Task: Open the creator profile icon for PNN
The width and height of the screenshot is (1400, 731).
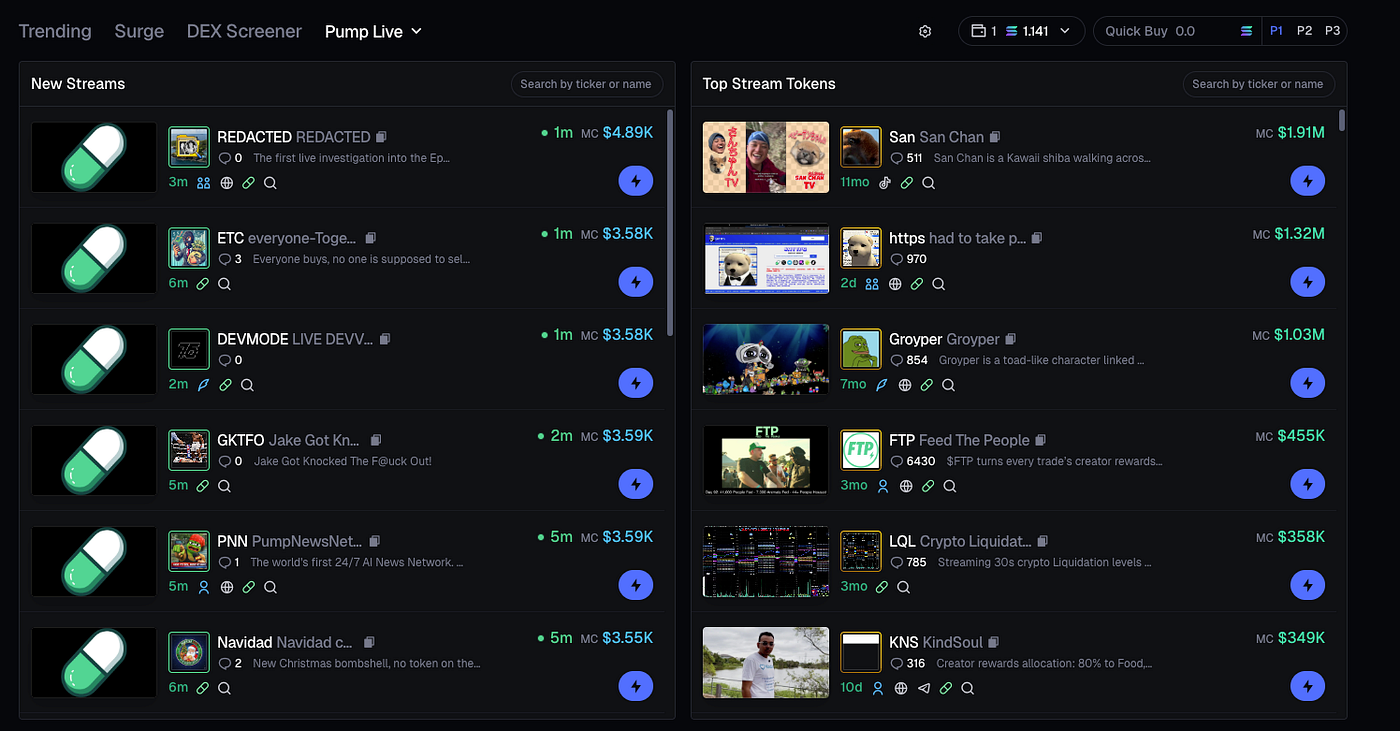Action: (x=204, y=587)
